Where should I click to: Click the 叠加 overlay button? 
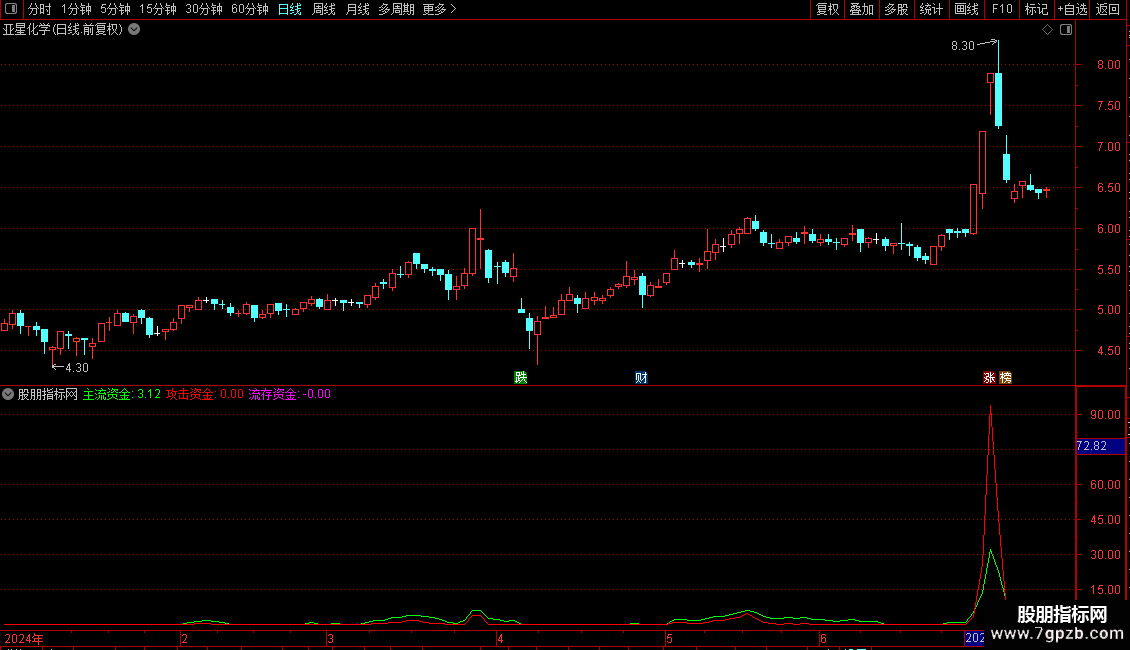[861, 9]
